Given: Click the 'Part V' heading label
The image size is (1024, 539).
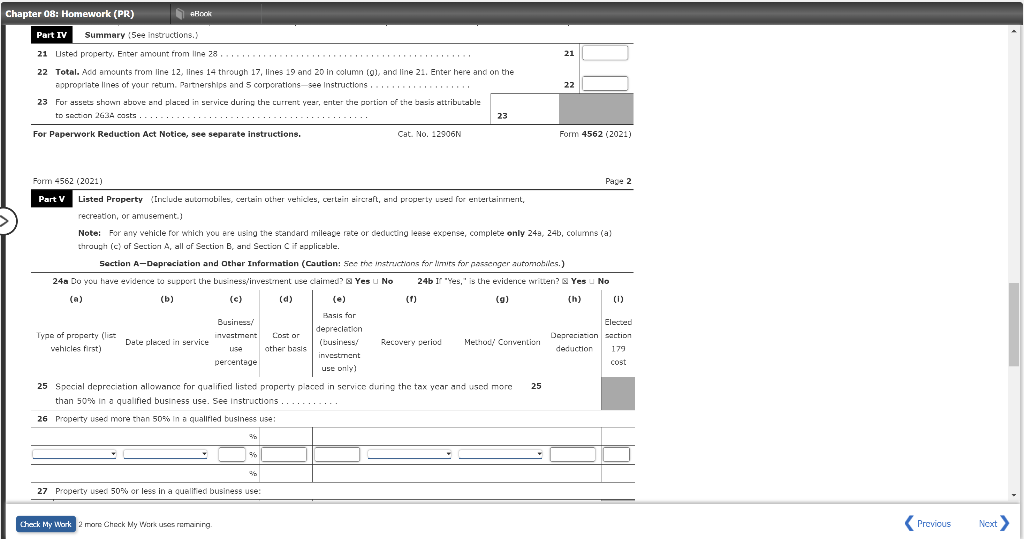Looking at the screenshot, I should pyautogui.click(x=52, y=199).
